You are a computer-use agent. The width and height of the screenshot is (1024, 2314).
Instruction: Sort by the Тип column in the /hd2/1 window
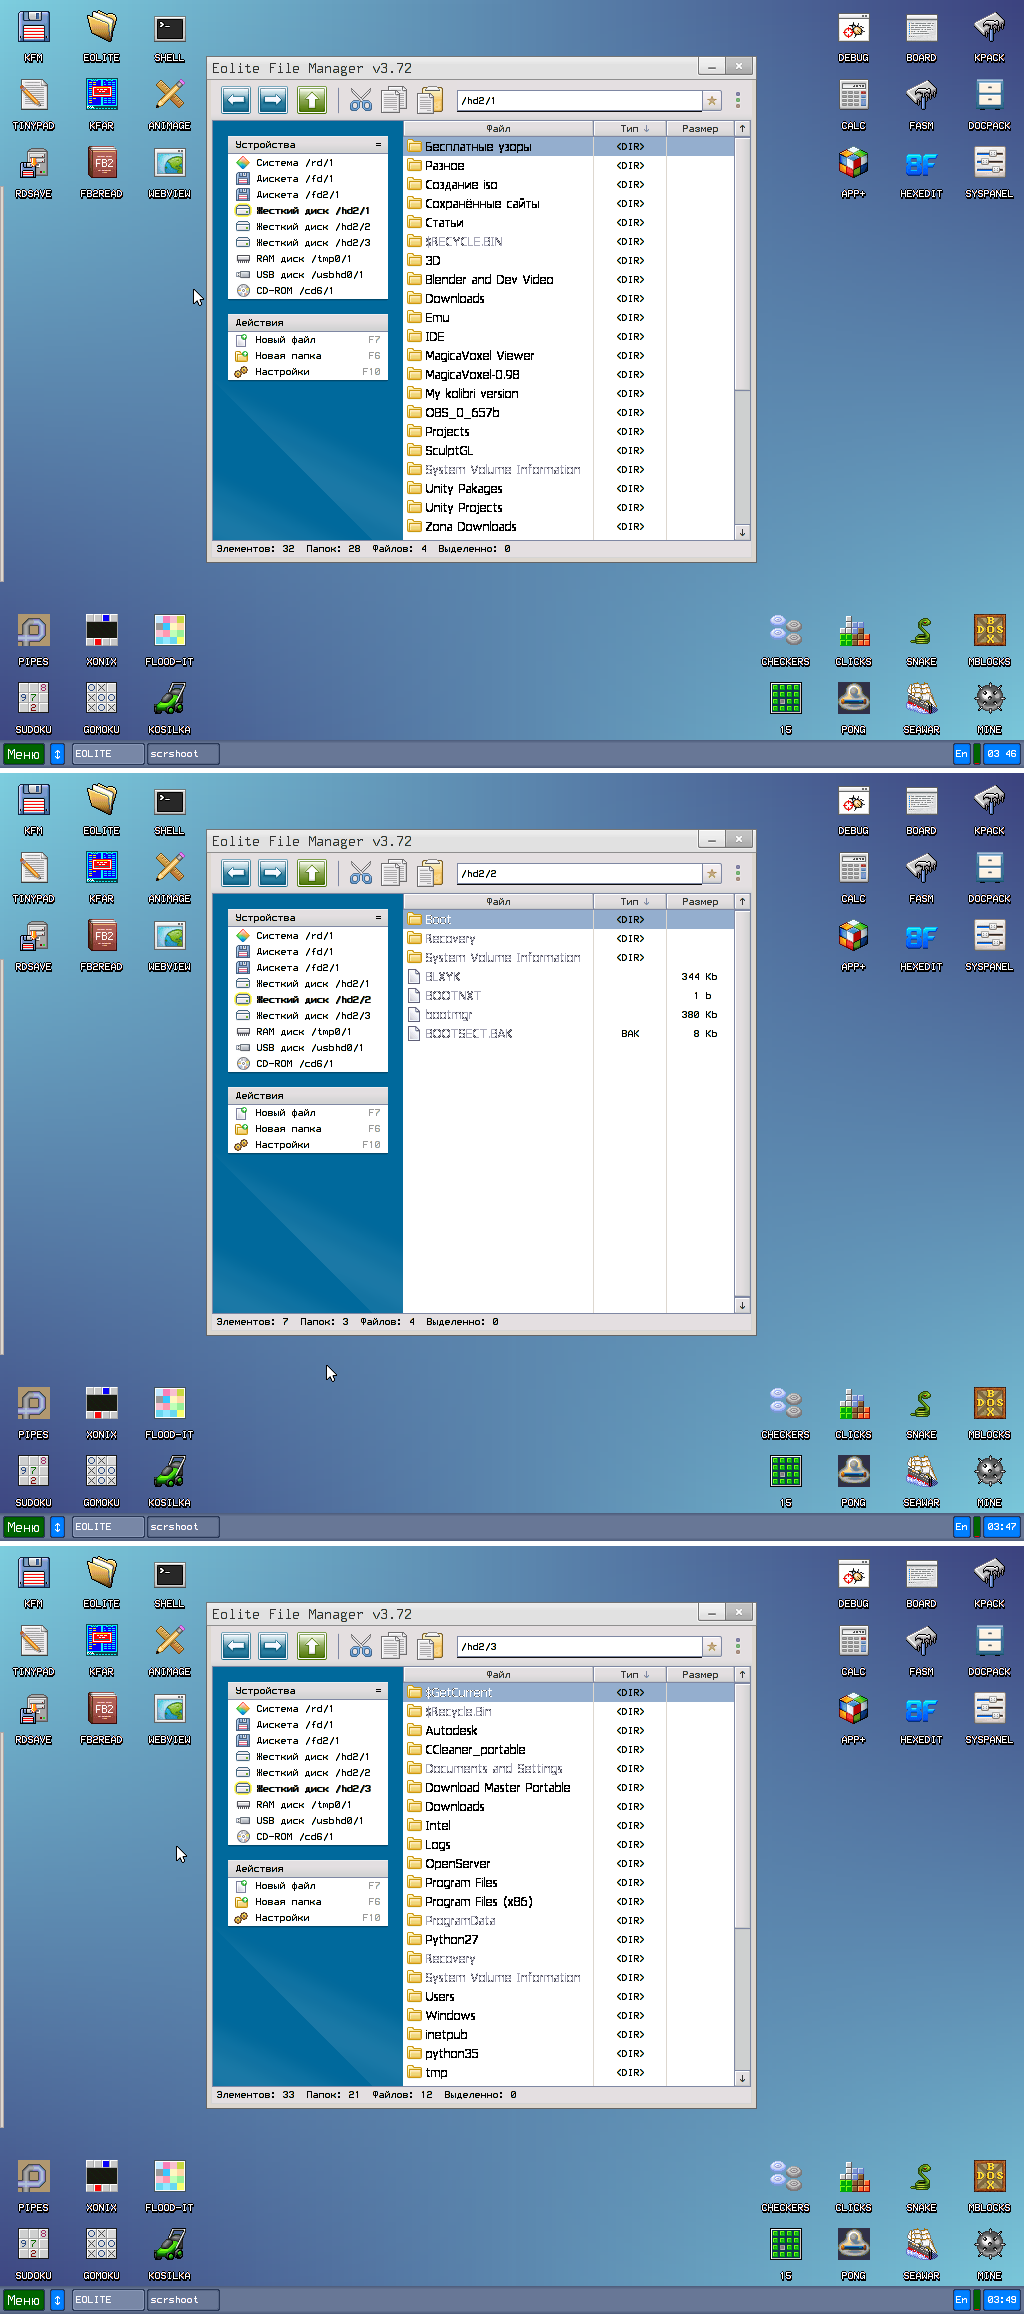(633, 129)
